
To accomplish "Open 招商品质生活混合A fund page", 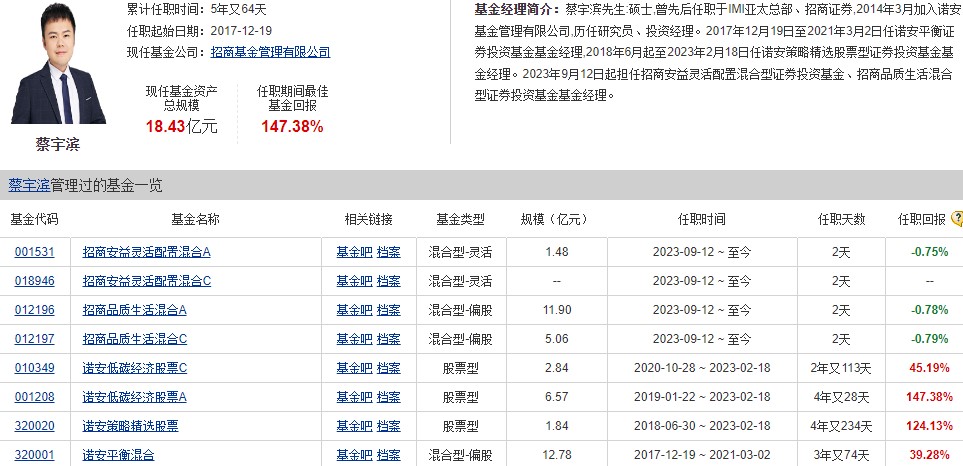I will click(x=135, y=310).
